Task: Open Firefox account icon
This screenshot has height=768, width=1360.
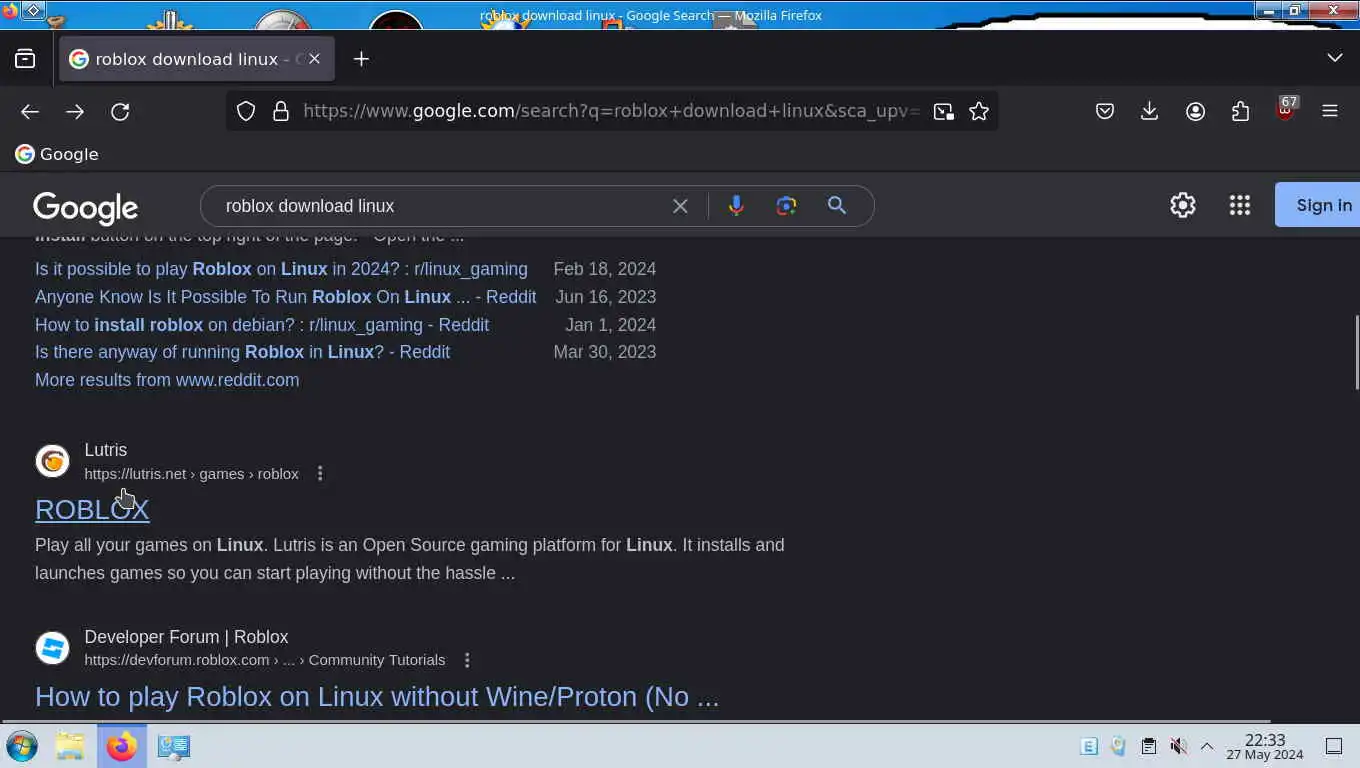Action: click(1195, 111)
